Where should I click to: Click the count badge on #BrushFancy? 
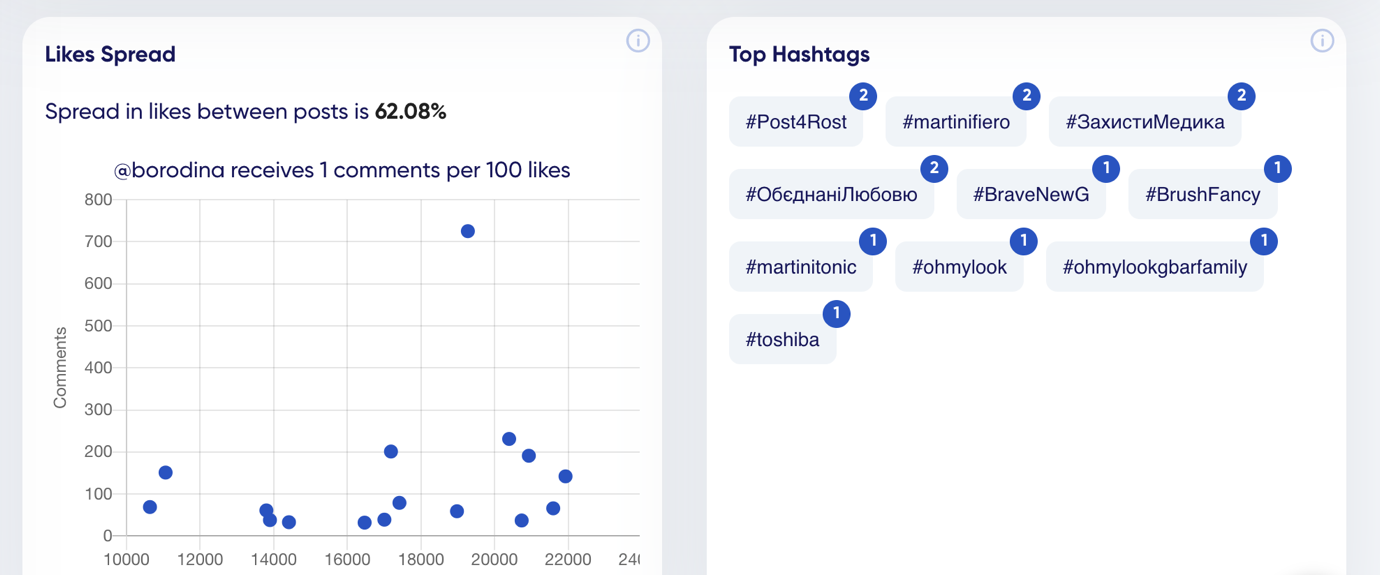1277,169
